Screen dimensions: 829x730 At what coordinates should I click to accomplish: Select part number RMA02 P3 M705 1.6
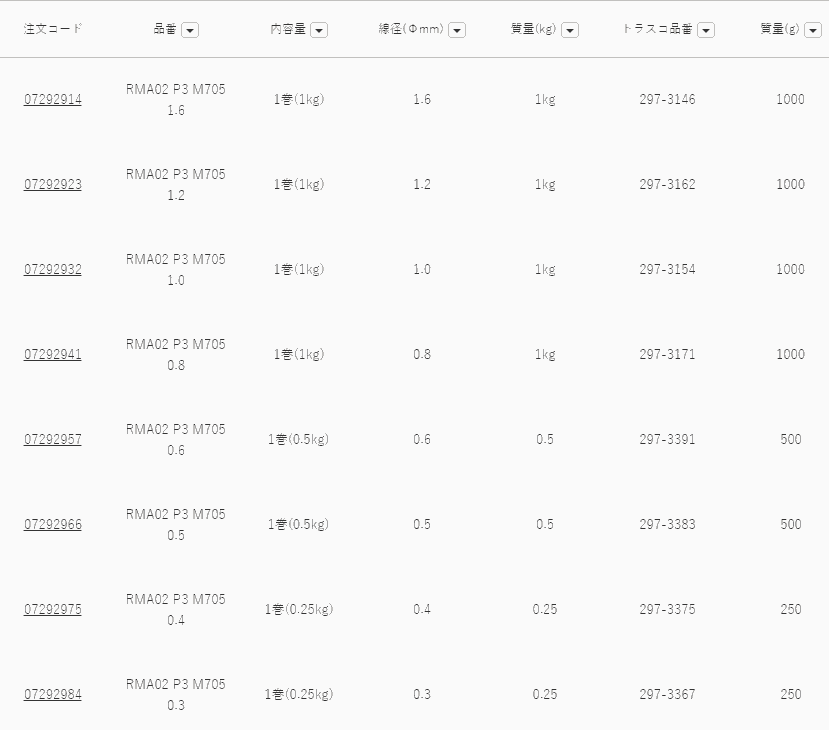[176, 100]
